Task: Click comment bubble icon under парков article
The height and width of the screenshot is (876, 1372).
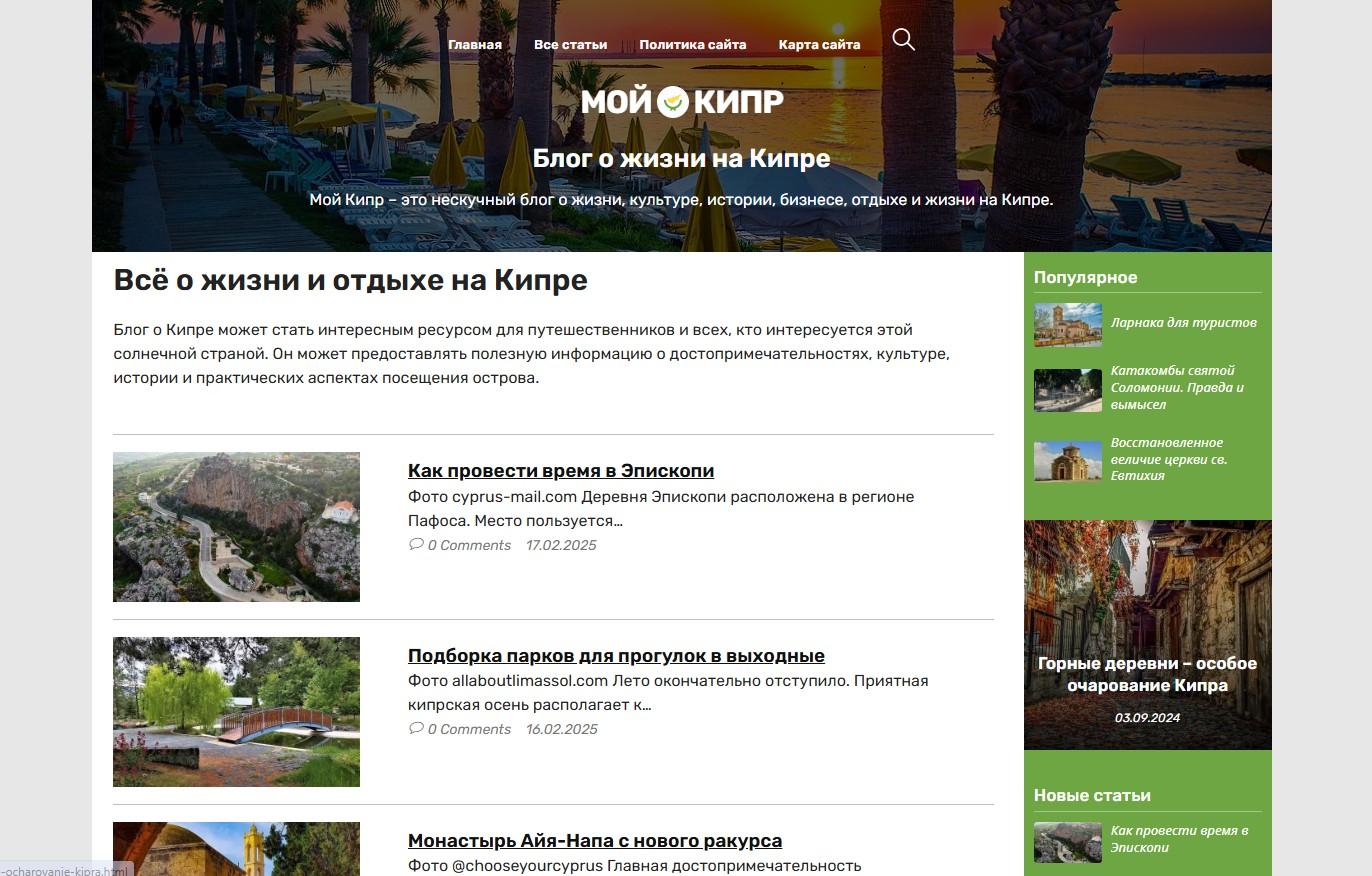Action: (416, 729)
